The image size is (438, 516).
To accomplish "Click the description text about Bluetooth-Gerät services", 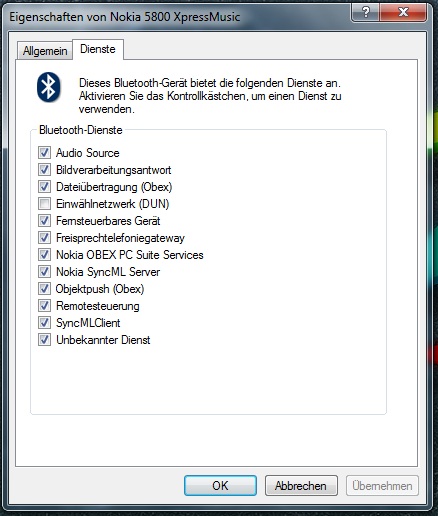I will click(x=210, y=96).
